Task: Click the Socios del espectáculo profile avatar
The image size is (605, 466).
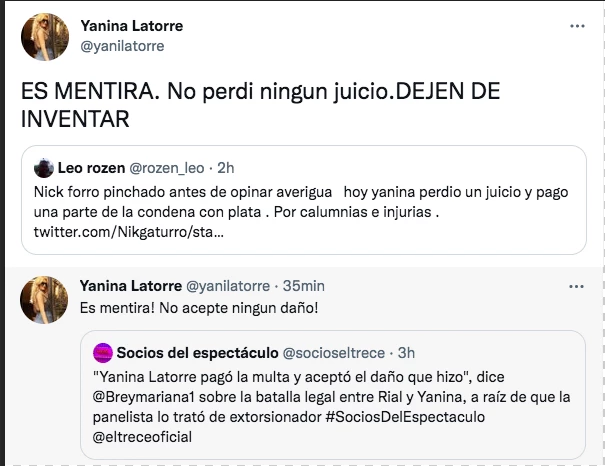Action: click(x=102, y=353)
